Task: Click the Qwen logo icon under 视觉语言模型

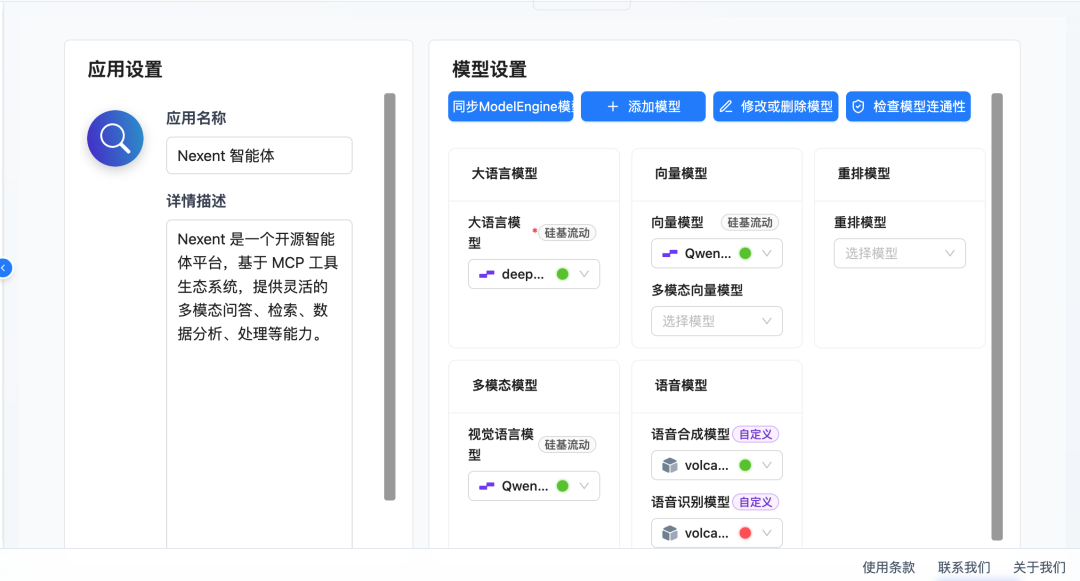Action: [x=487, y=486]
